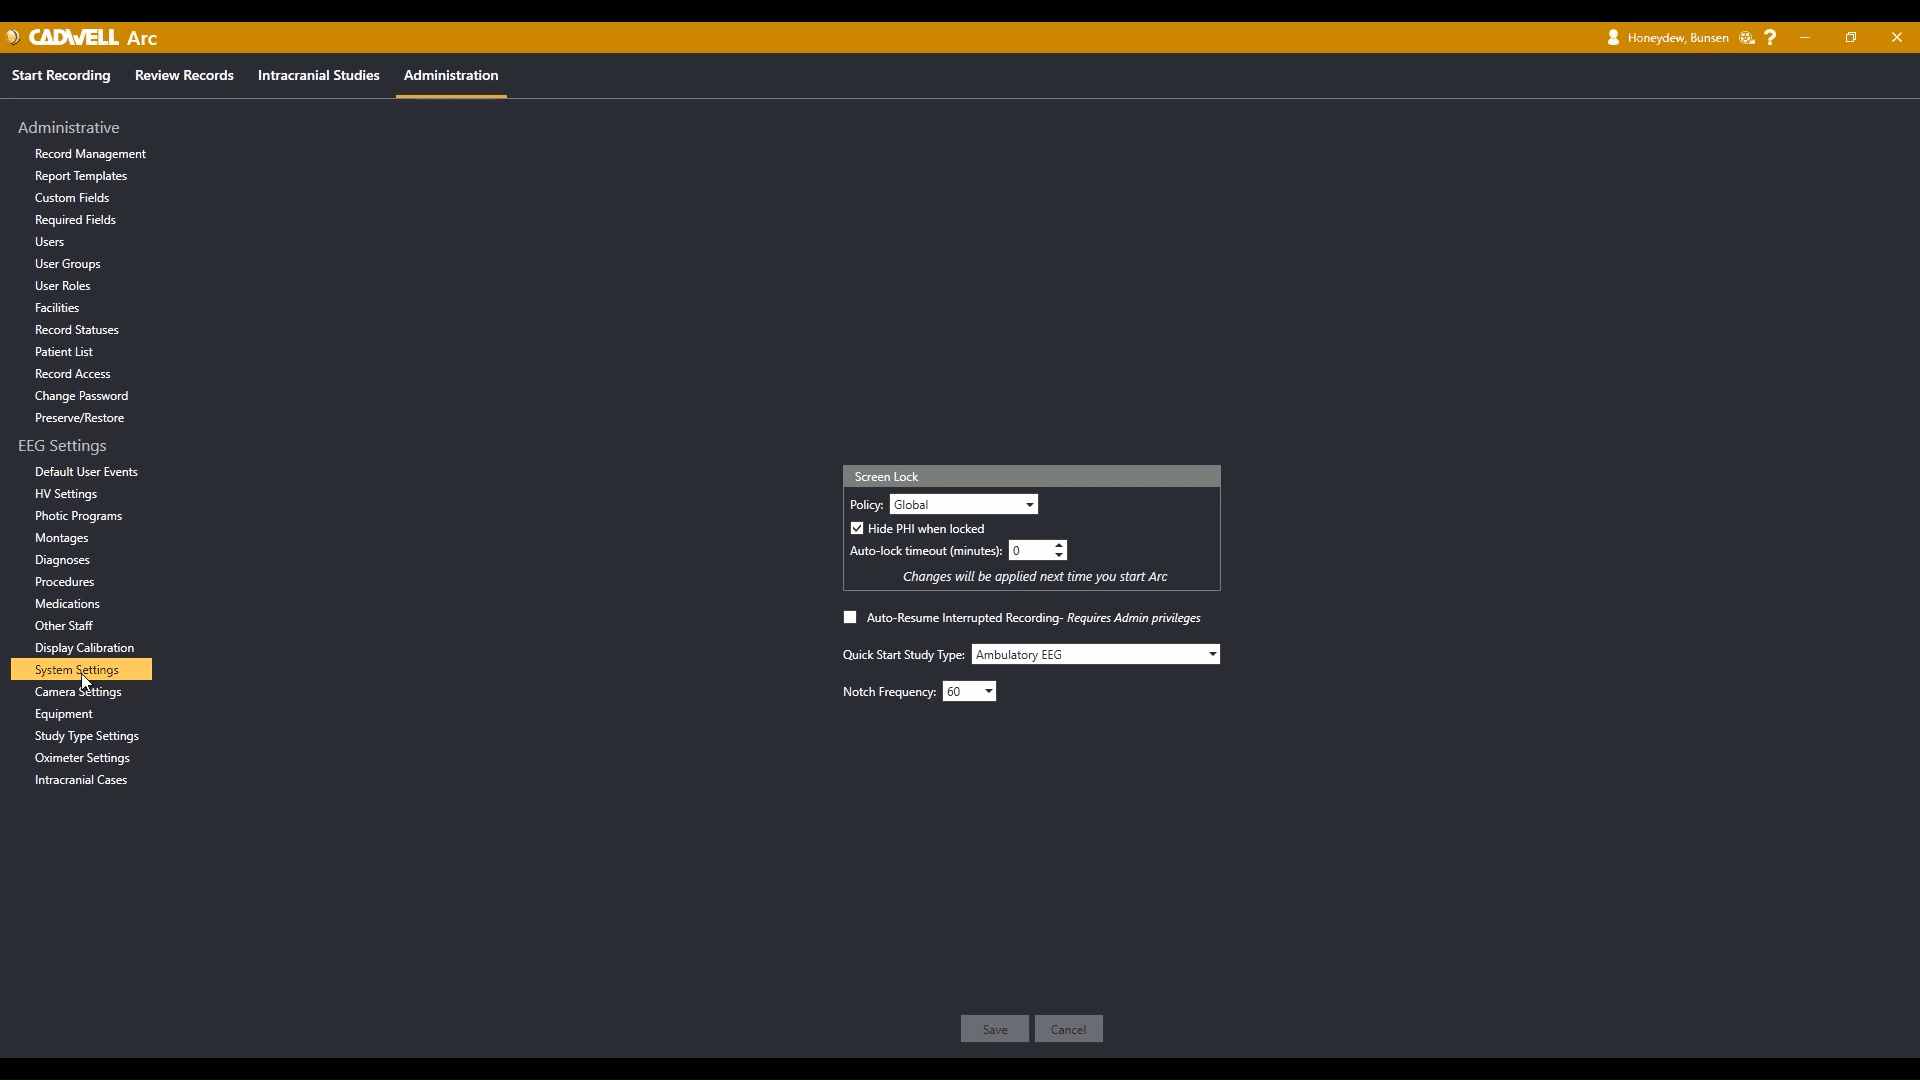
Task: Open the help question mark icon
Action: (x=1771, y=37)
